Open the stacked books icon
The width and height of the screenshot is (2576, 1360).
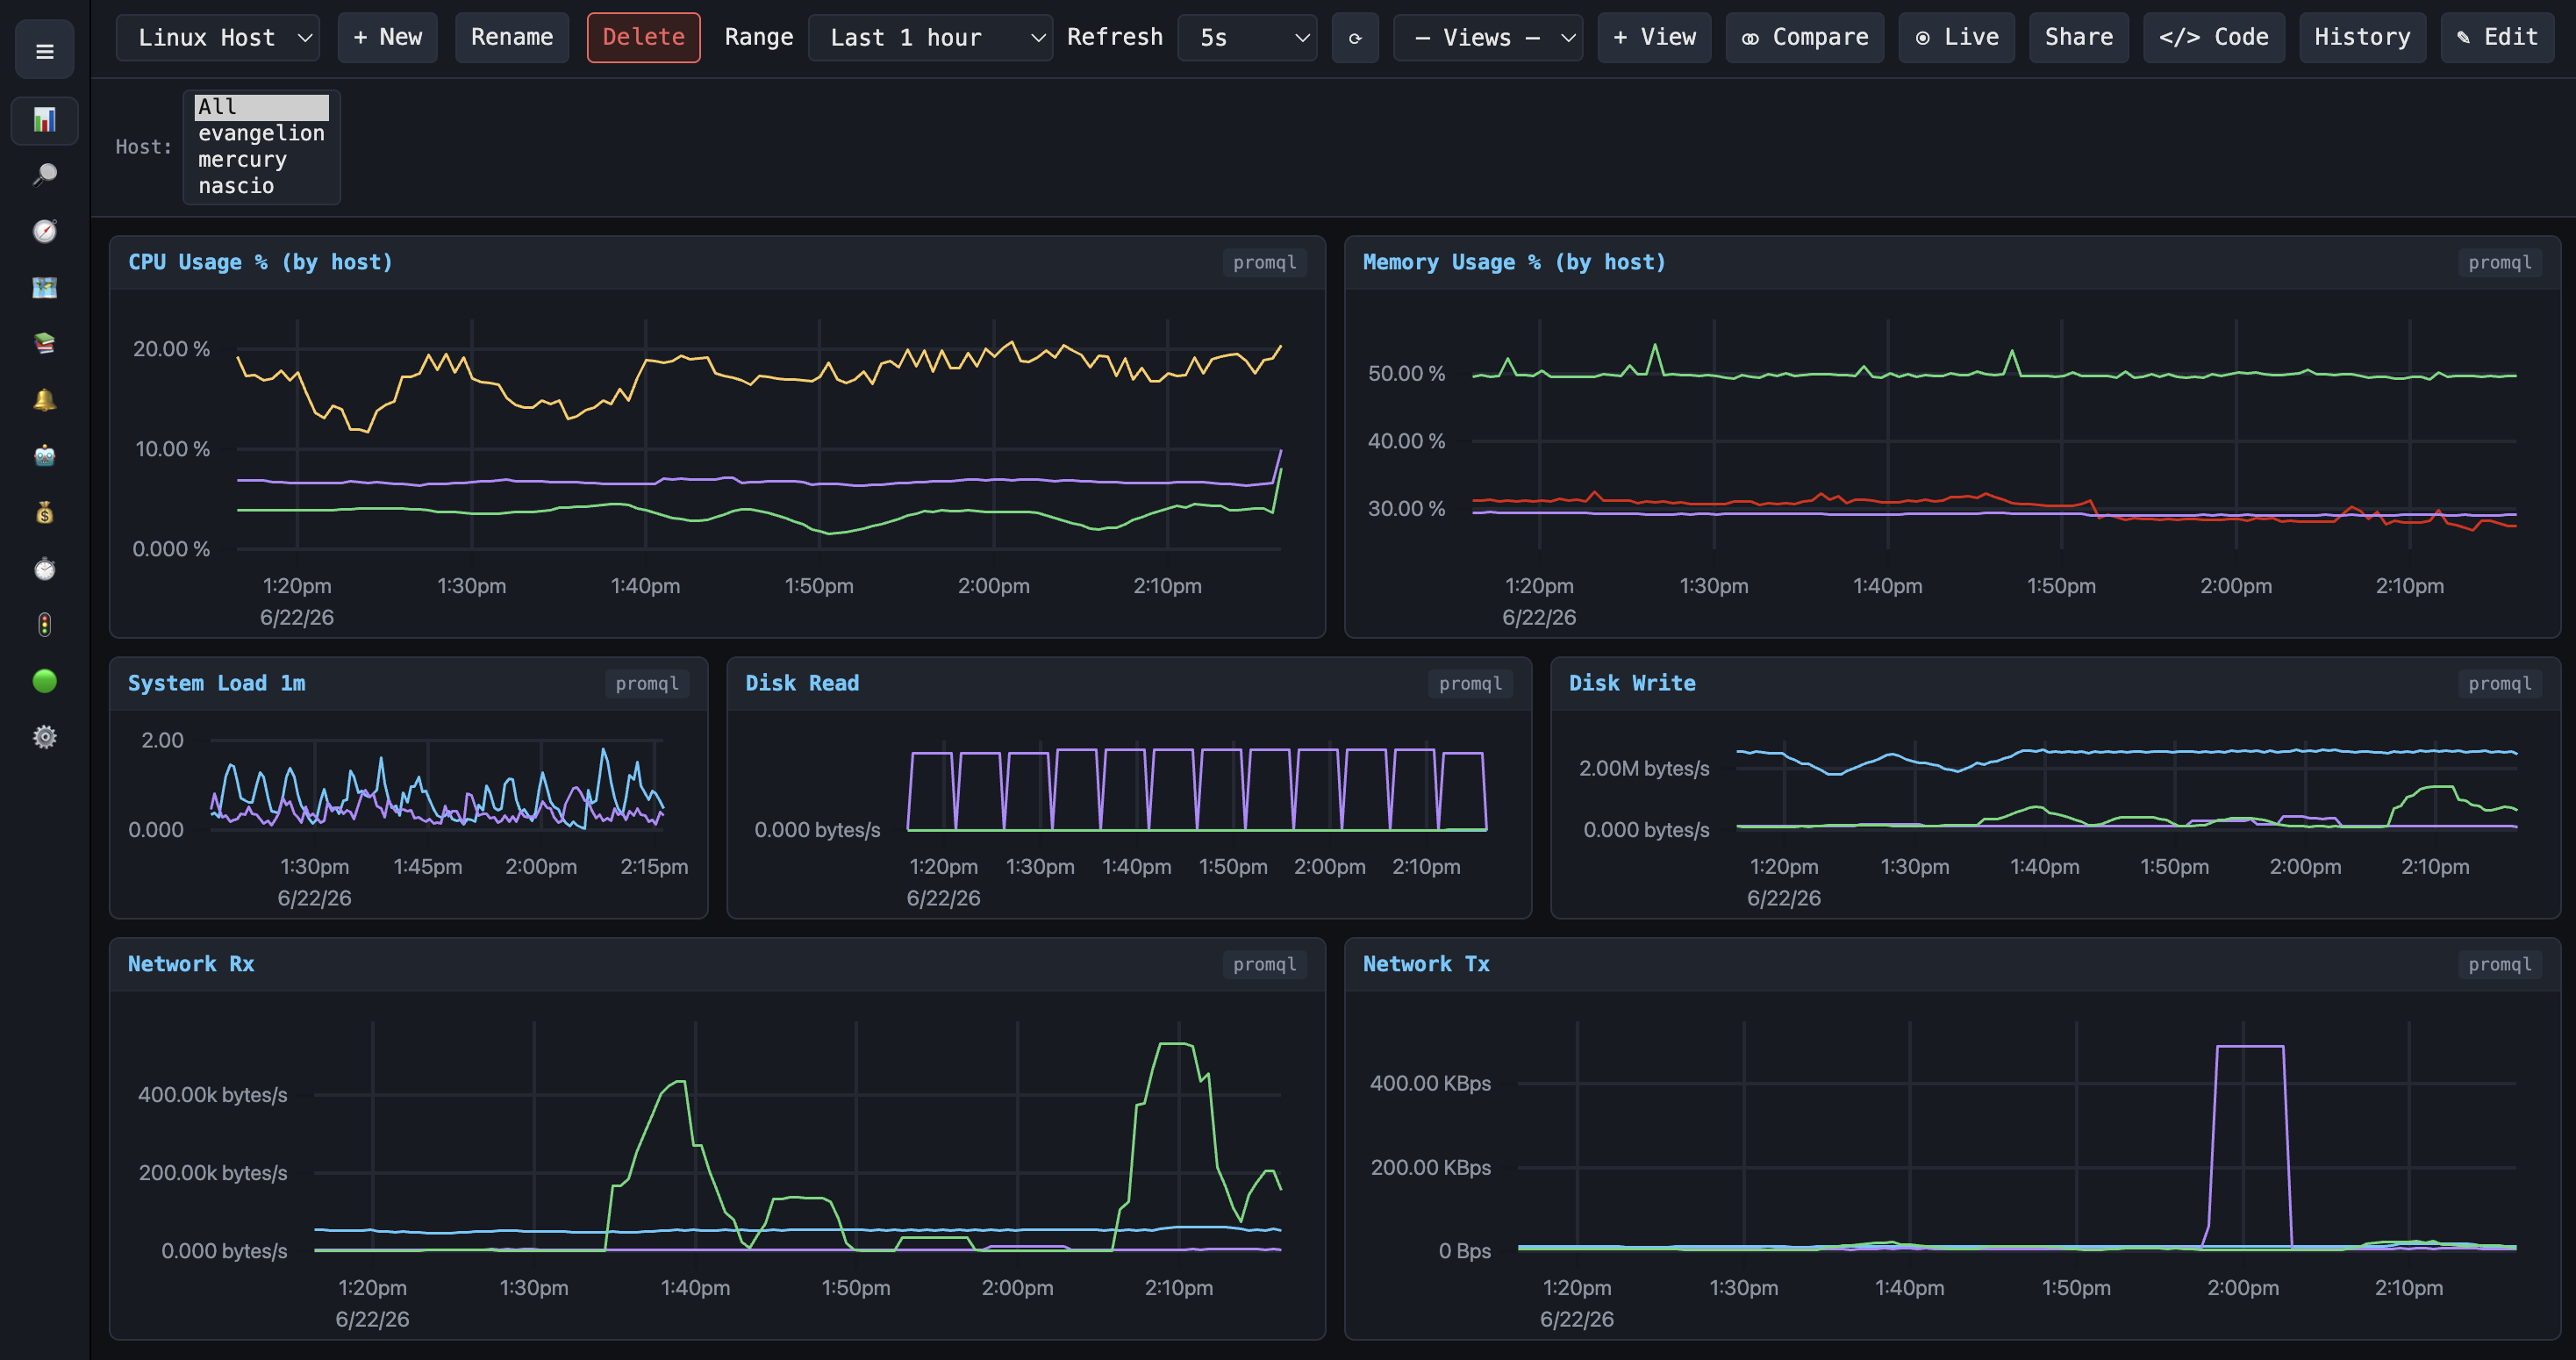(x=44, y=344)
